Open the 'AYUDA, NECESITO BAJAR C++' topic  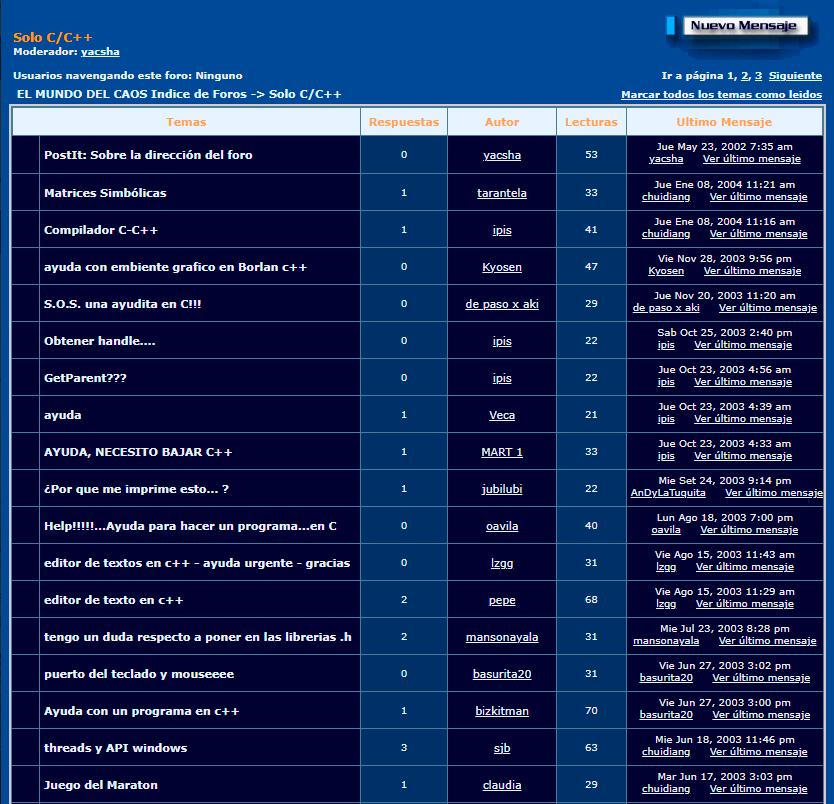click(x=138, y=452)
